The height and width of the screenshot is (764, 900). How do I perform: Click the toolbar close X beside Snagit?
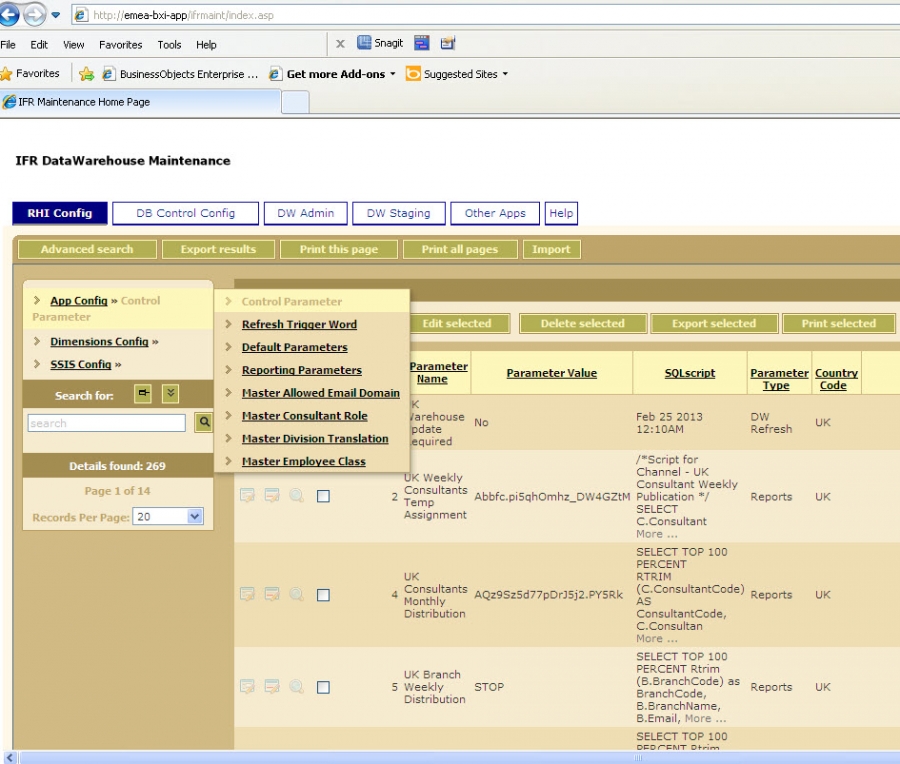340,44
